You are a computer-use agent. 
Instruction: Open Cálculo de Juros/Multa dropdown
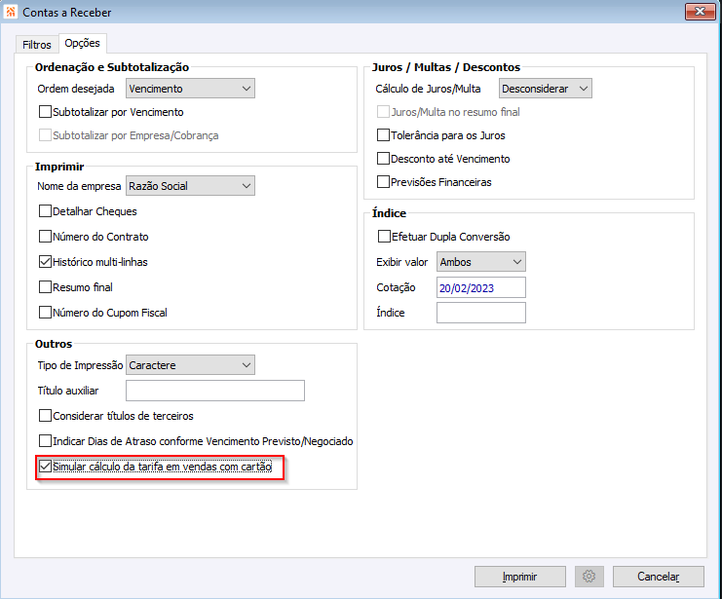(546, 89)
